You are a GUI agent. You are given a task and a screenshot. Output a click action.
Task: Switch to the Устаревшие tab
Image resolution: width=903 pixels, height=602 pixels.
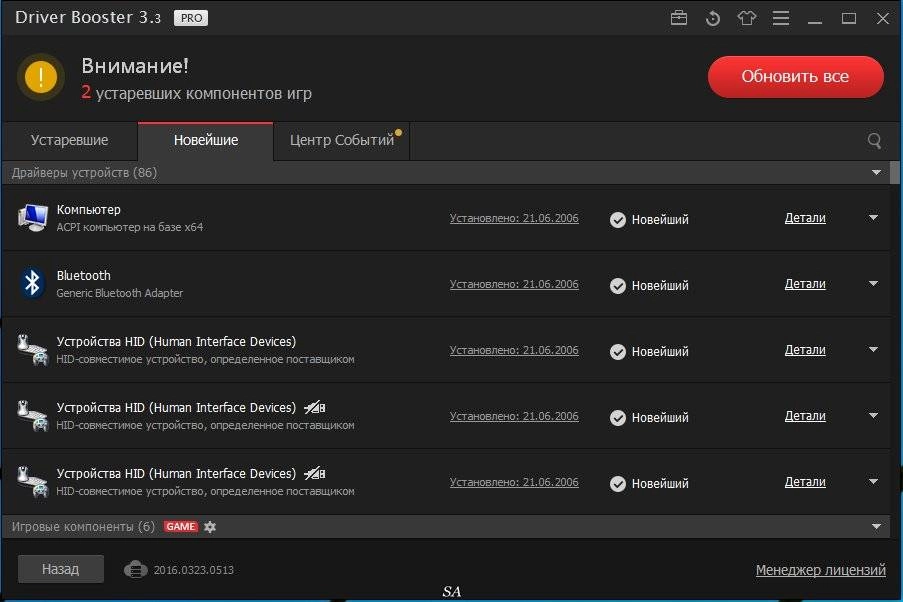tap(70, 141)
